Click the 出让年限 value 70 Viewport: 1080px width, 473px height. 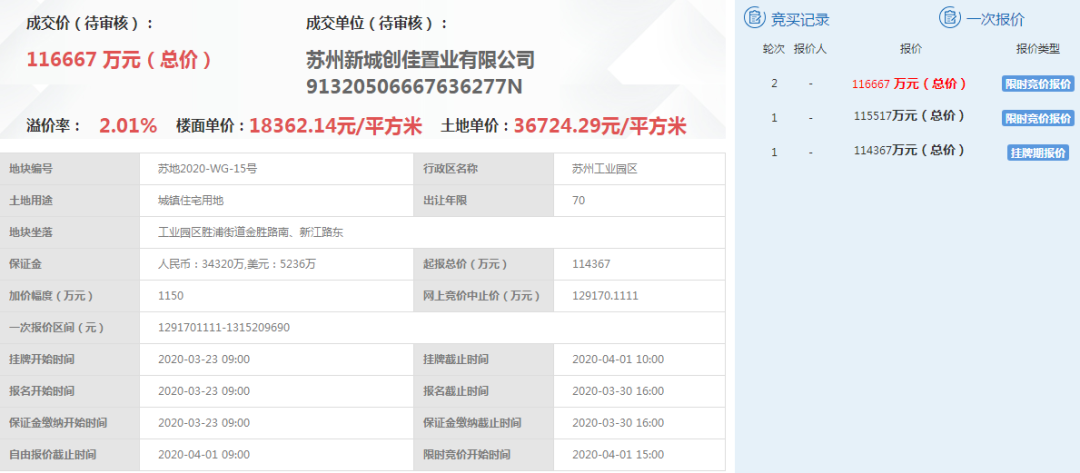(579, 200)
